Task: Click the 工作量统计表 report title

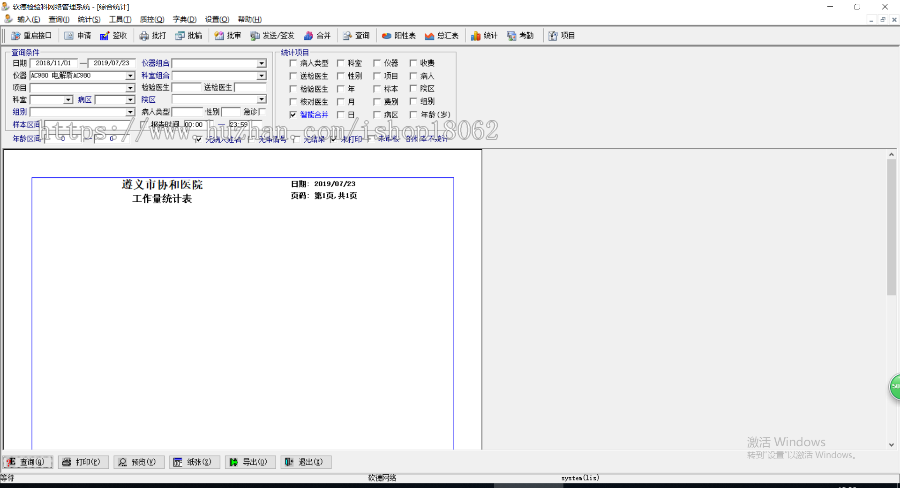Action: point(162,199)
